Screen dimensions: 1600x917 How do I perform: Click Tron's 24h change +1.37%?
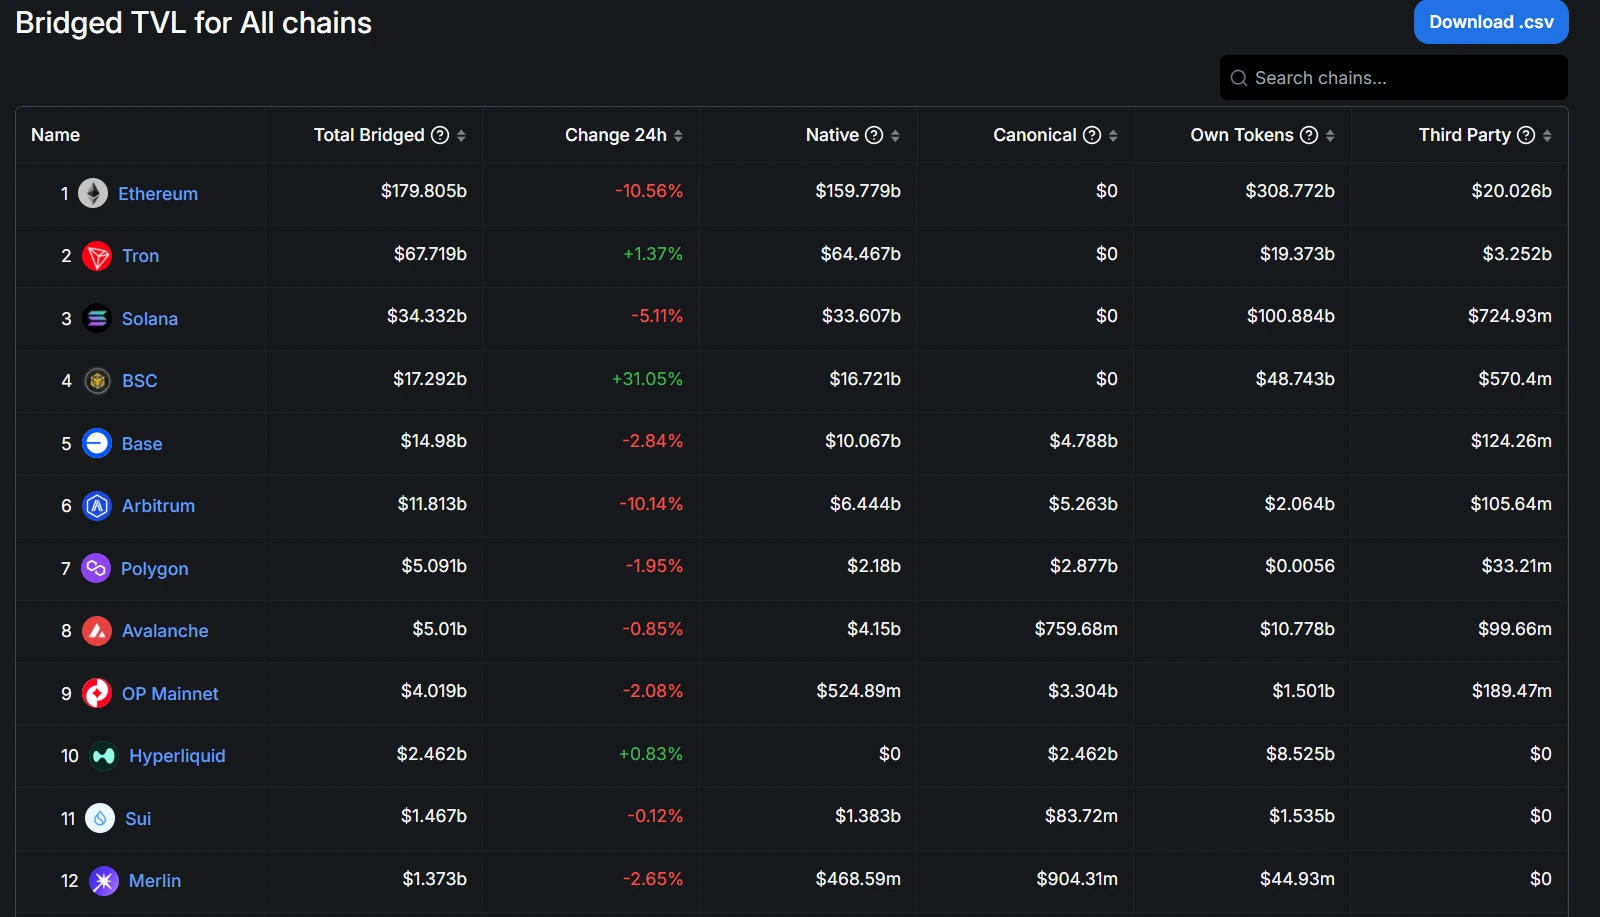coord(653,254)
